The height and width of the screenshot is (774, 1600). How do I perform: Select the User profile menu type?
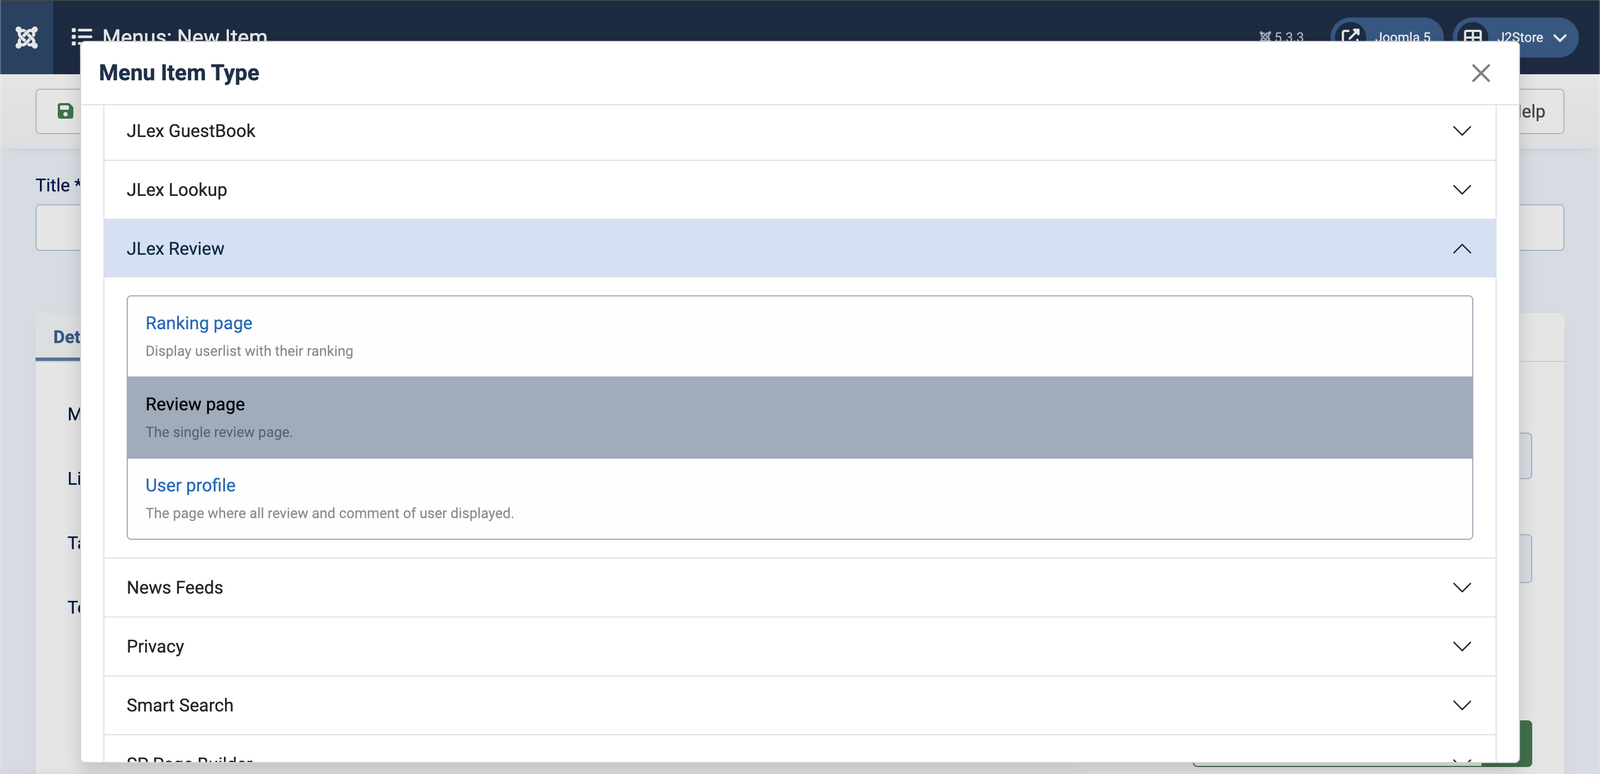pyautogui.click(x=191, y=485)
